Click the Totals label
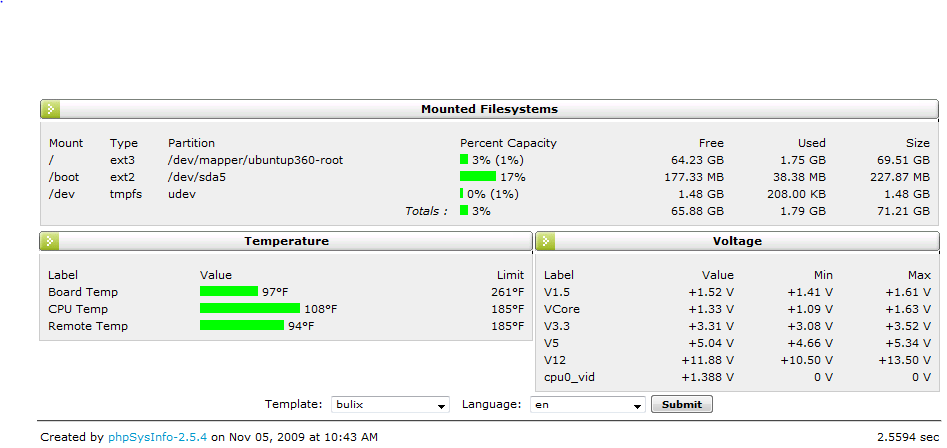This screenshot has width=947, height=448. (x=427, y=211)
